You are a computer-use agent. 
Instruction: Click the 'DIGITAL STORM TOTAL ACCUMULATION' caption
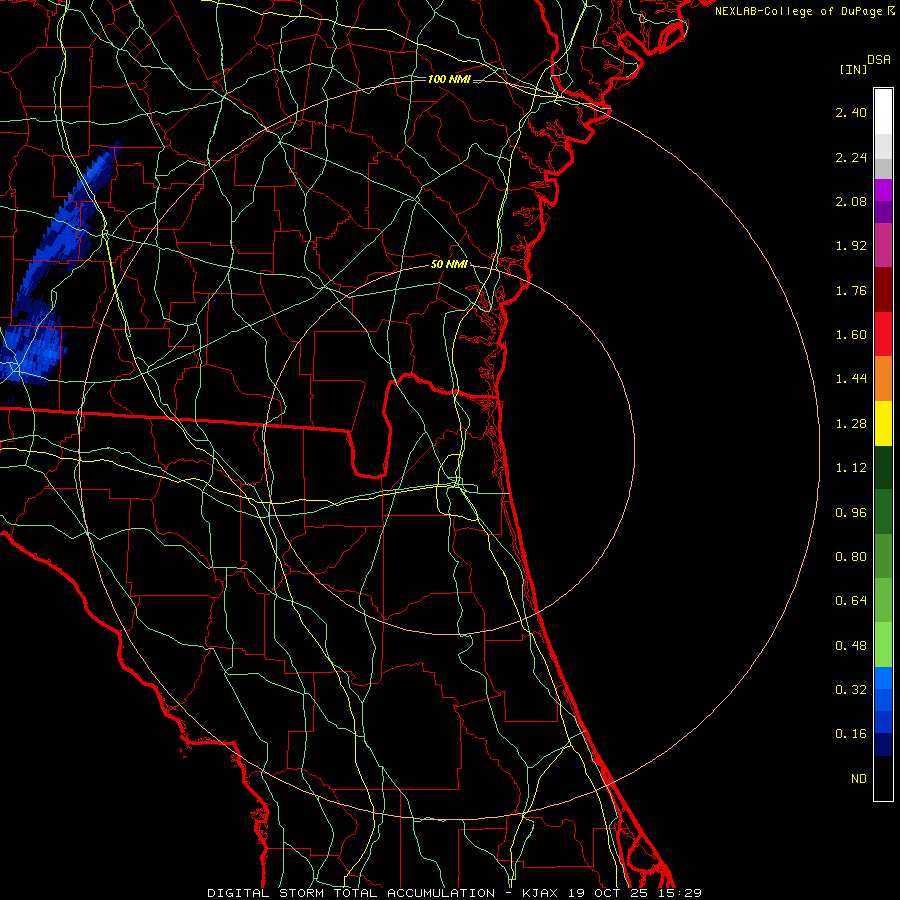point(351,893)
